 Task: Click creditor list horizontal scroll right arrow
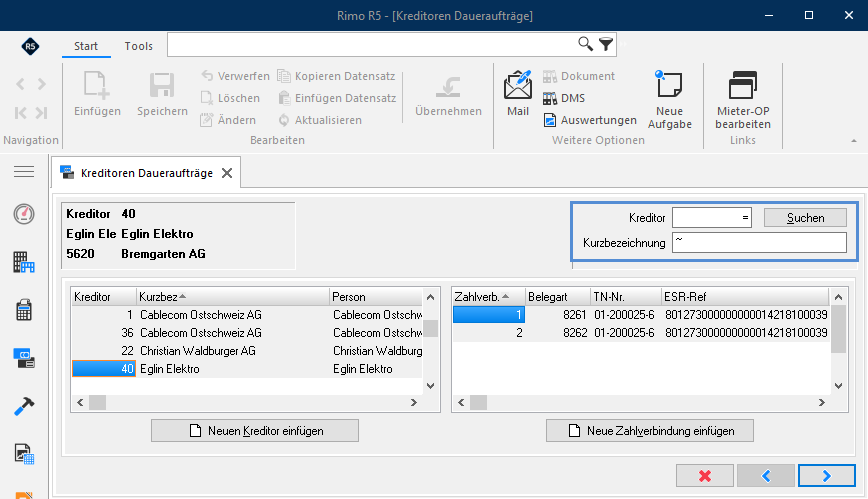click(414, 403)
